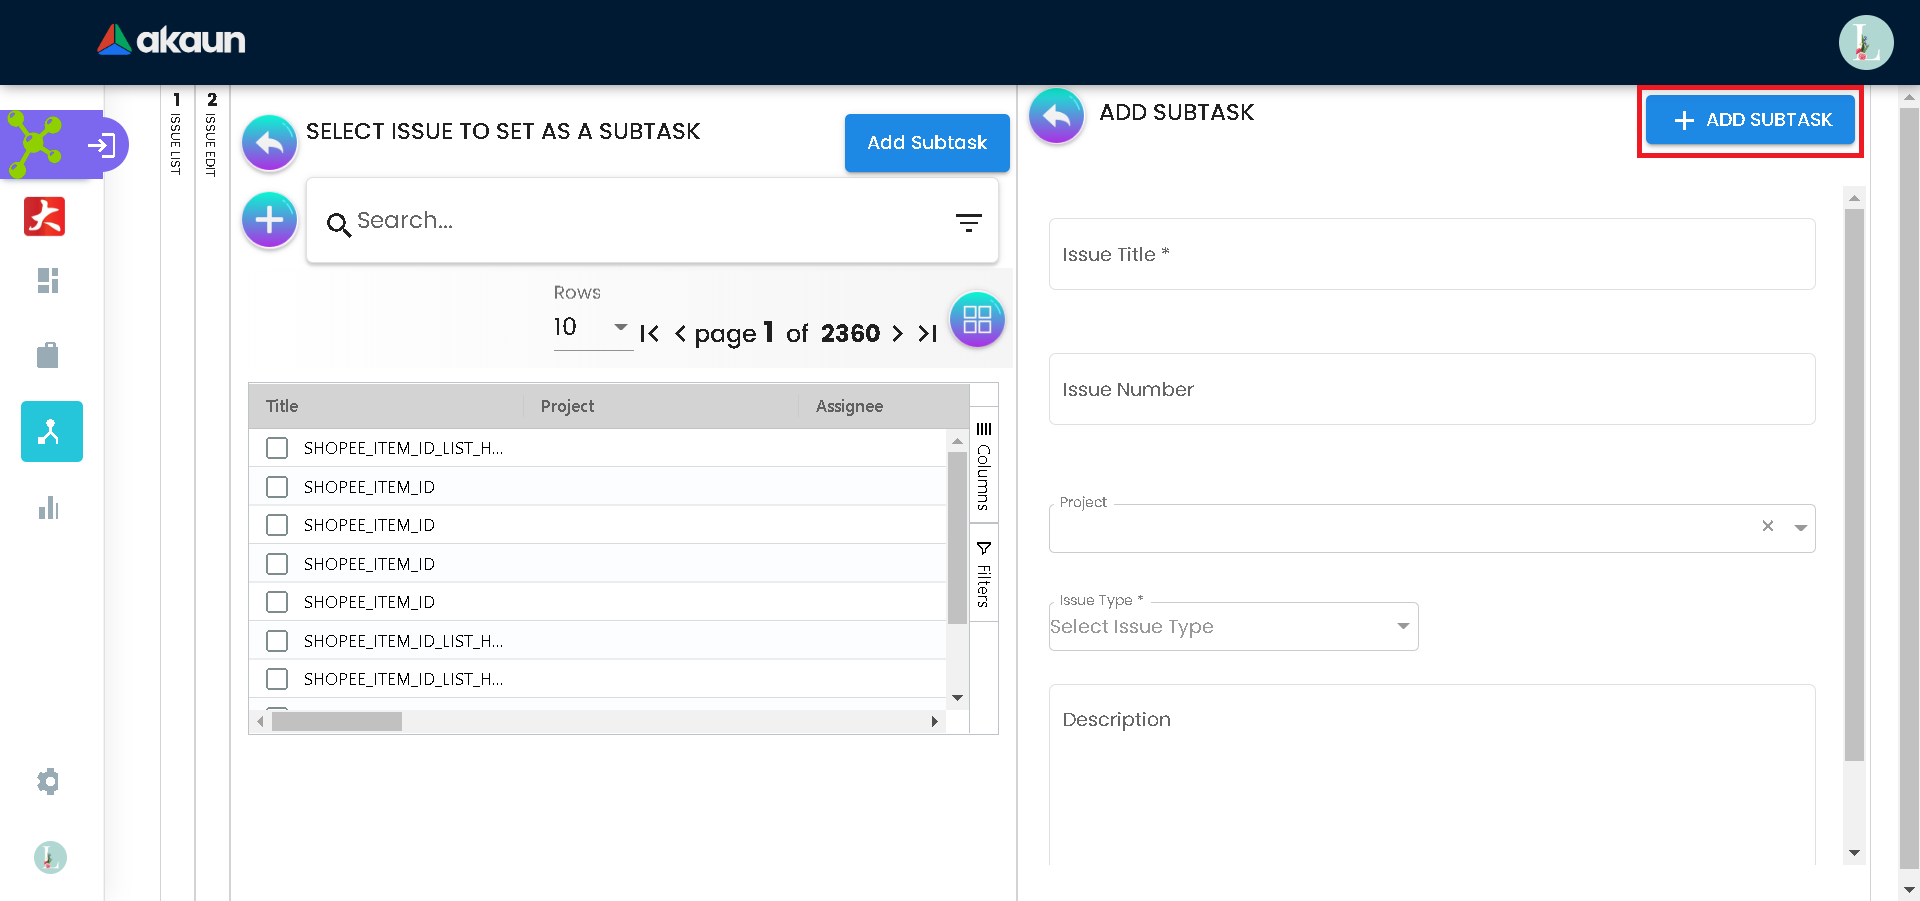
Task: Click the round plus icon beside search
Action: tap(269, 220)
